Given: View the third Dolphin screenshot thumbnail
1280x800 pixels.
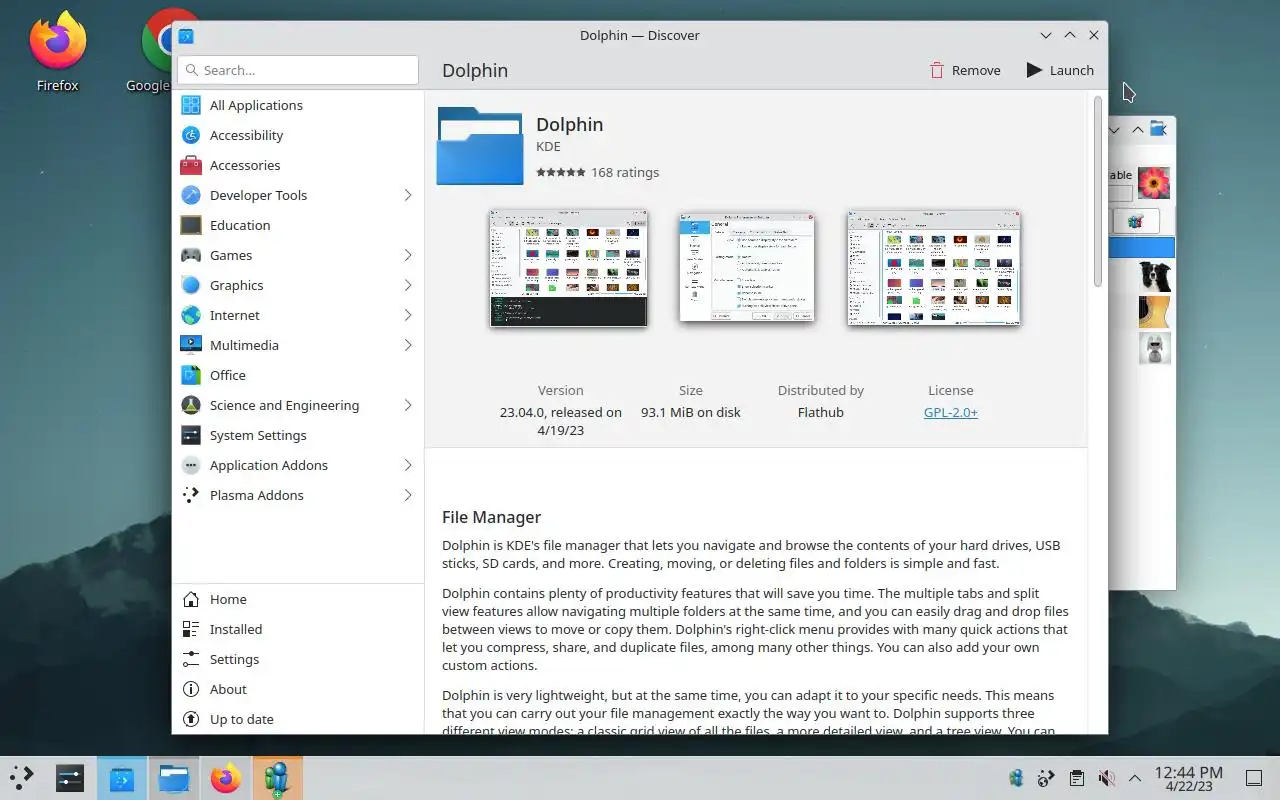Looking at the screenshot, I should point(933,268).
